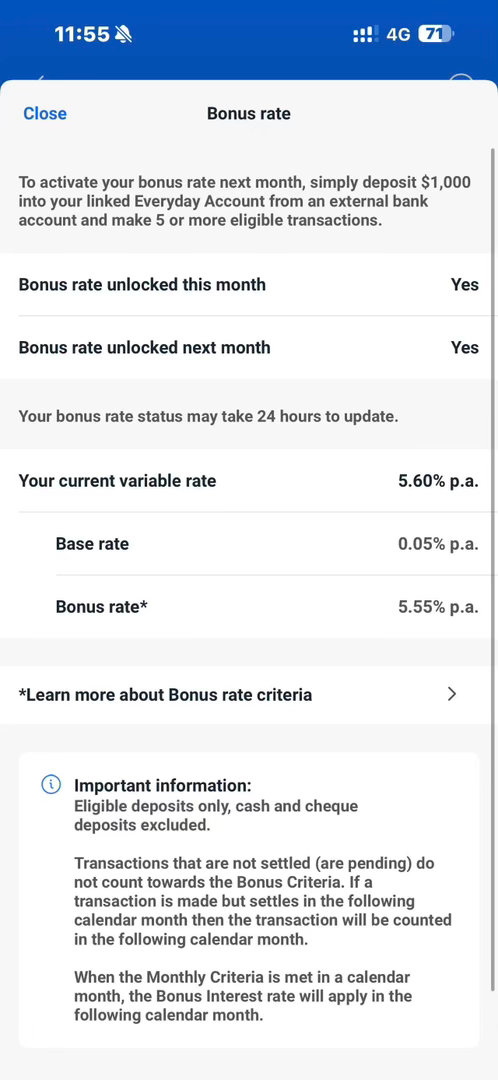Select the Bonus rate unlocked next month row

tap(249, 347)
